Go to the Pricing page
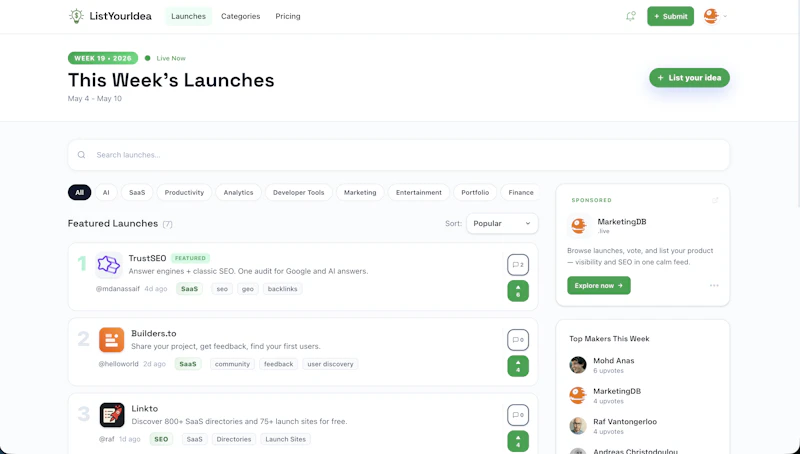This screenshot has height=454, width=800. (x=288, y=16)
